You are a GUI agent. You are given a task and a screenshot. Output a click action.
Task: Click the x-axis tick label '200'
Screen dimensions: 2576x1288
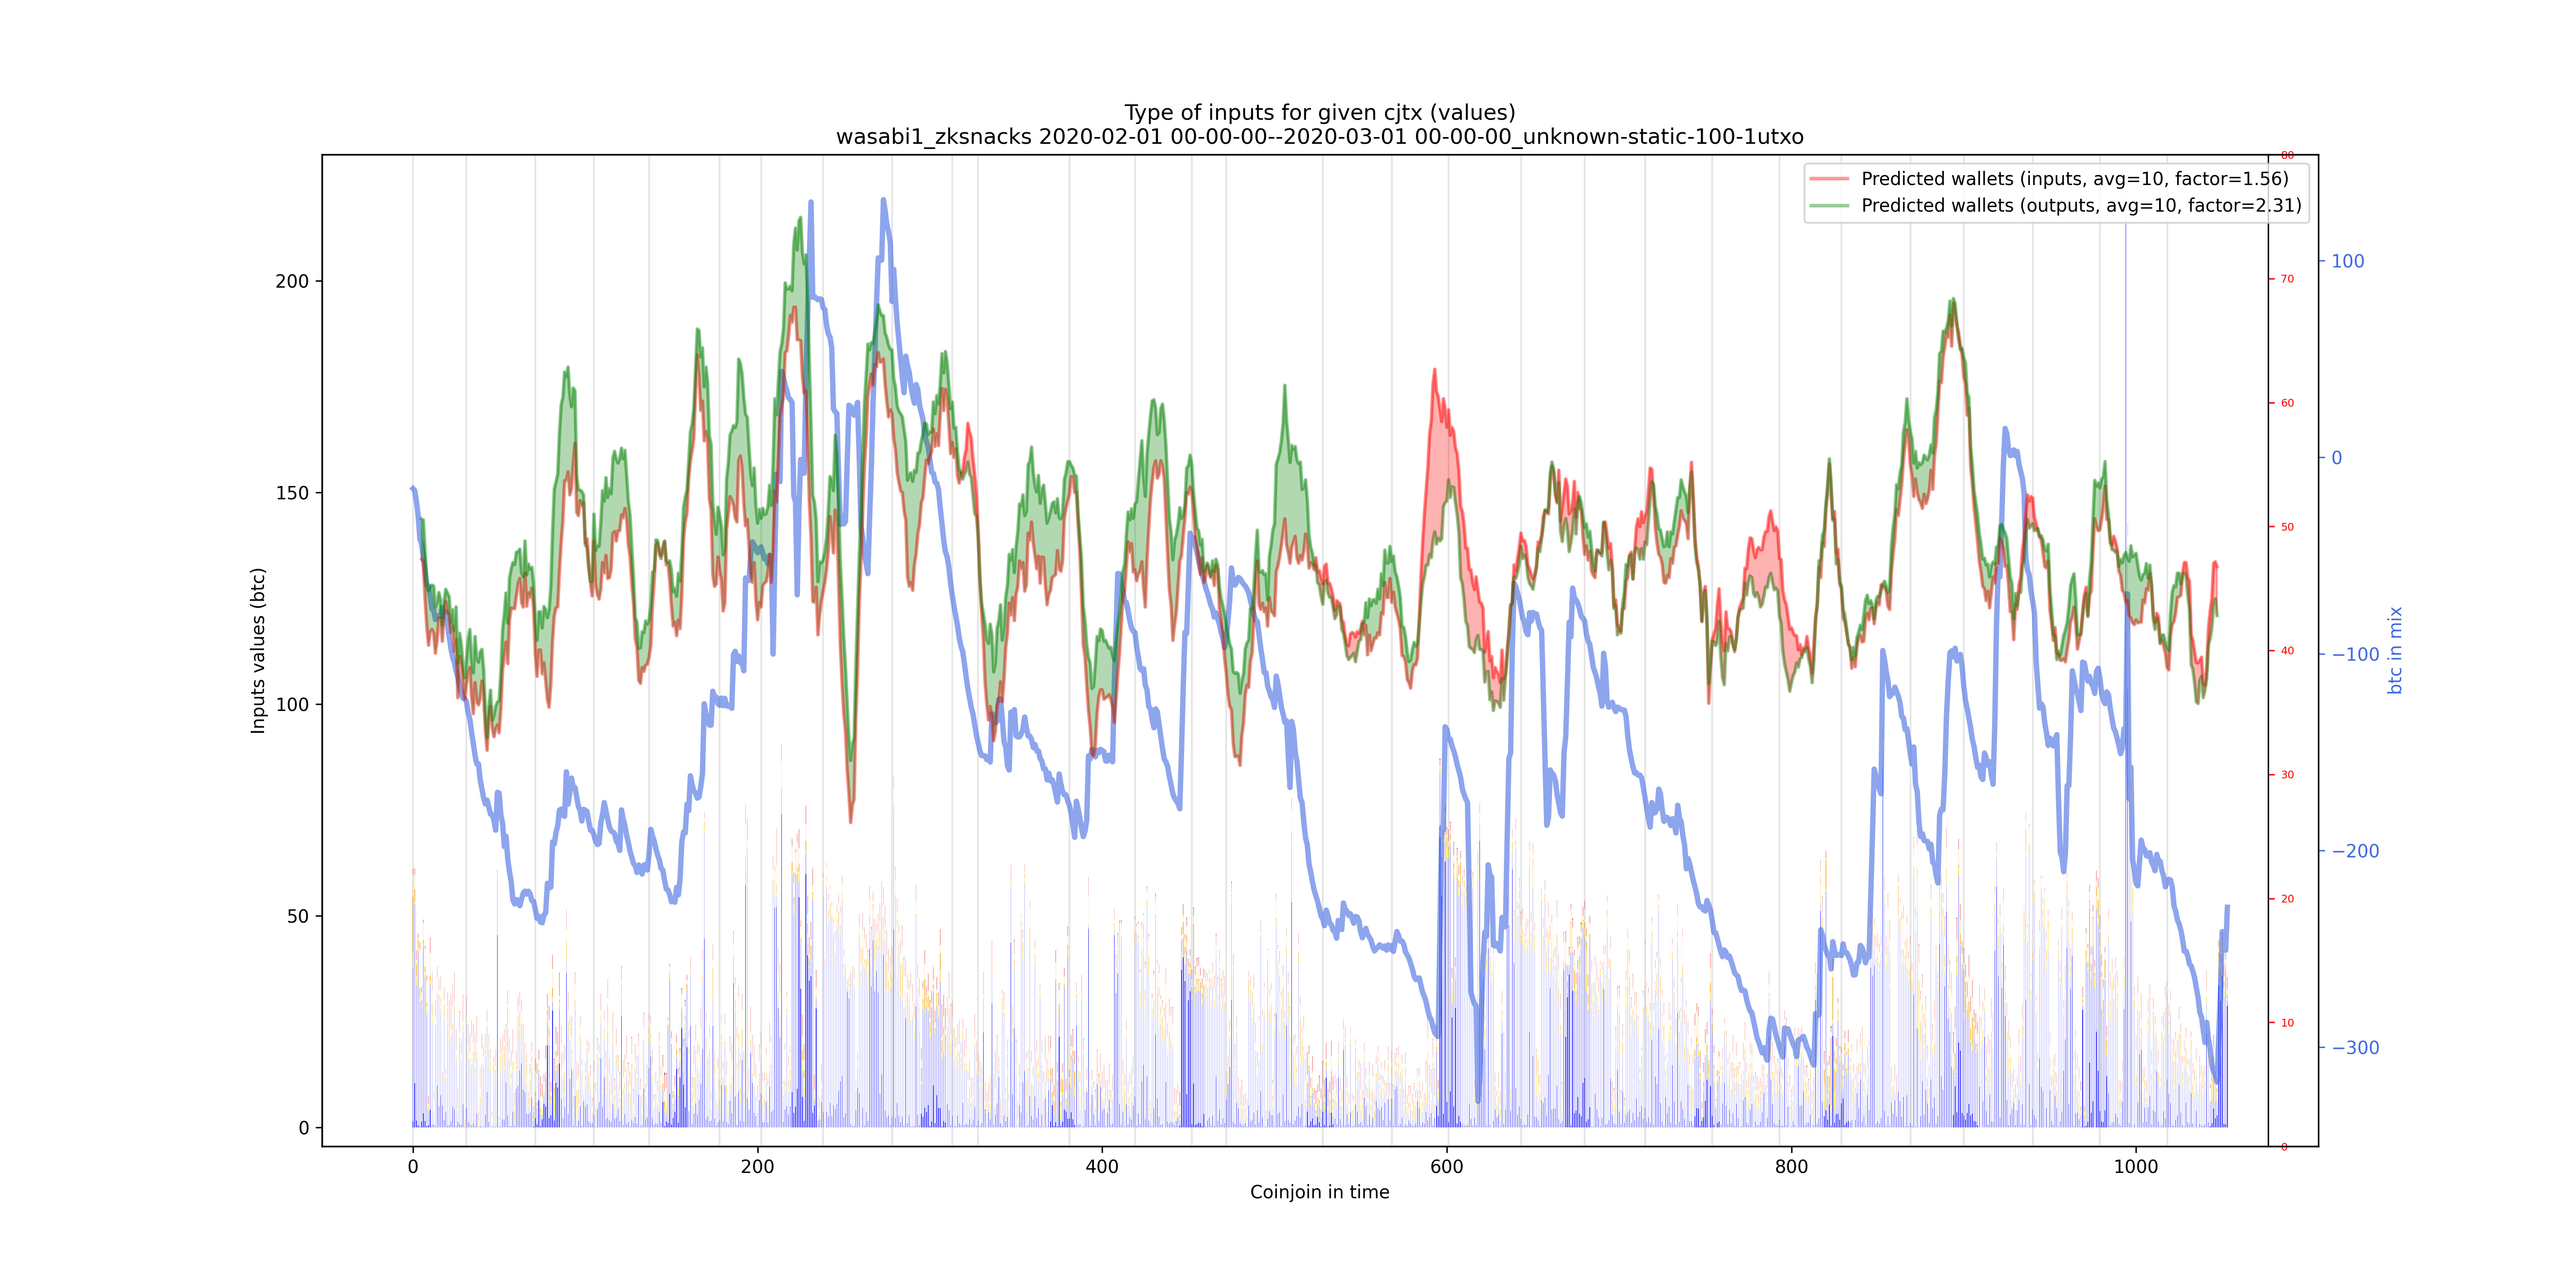point(758,1166)
